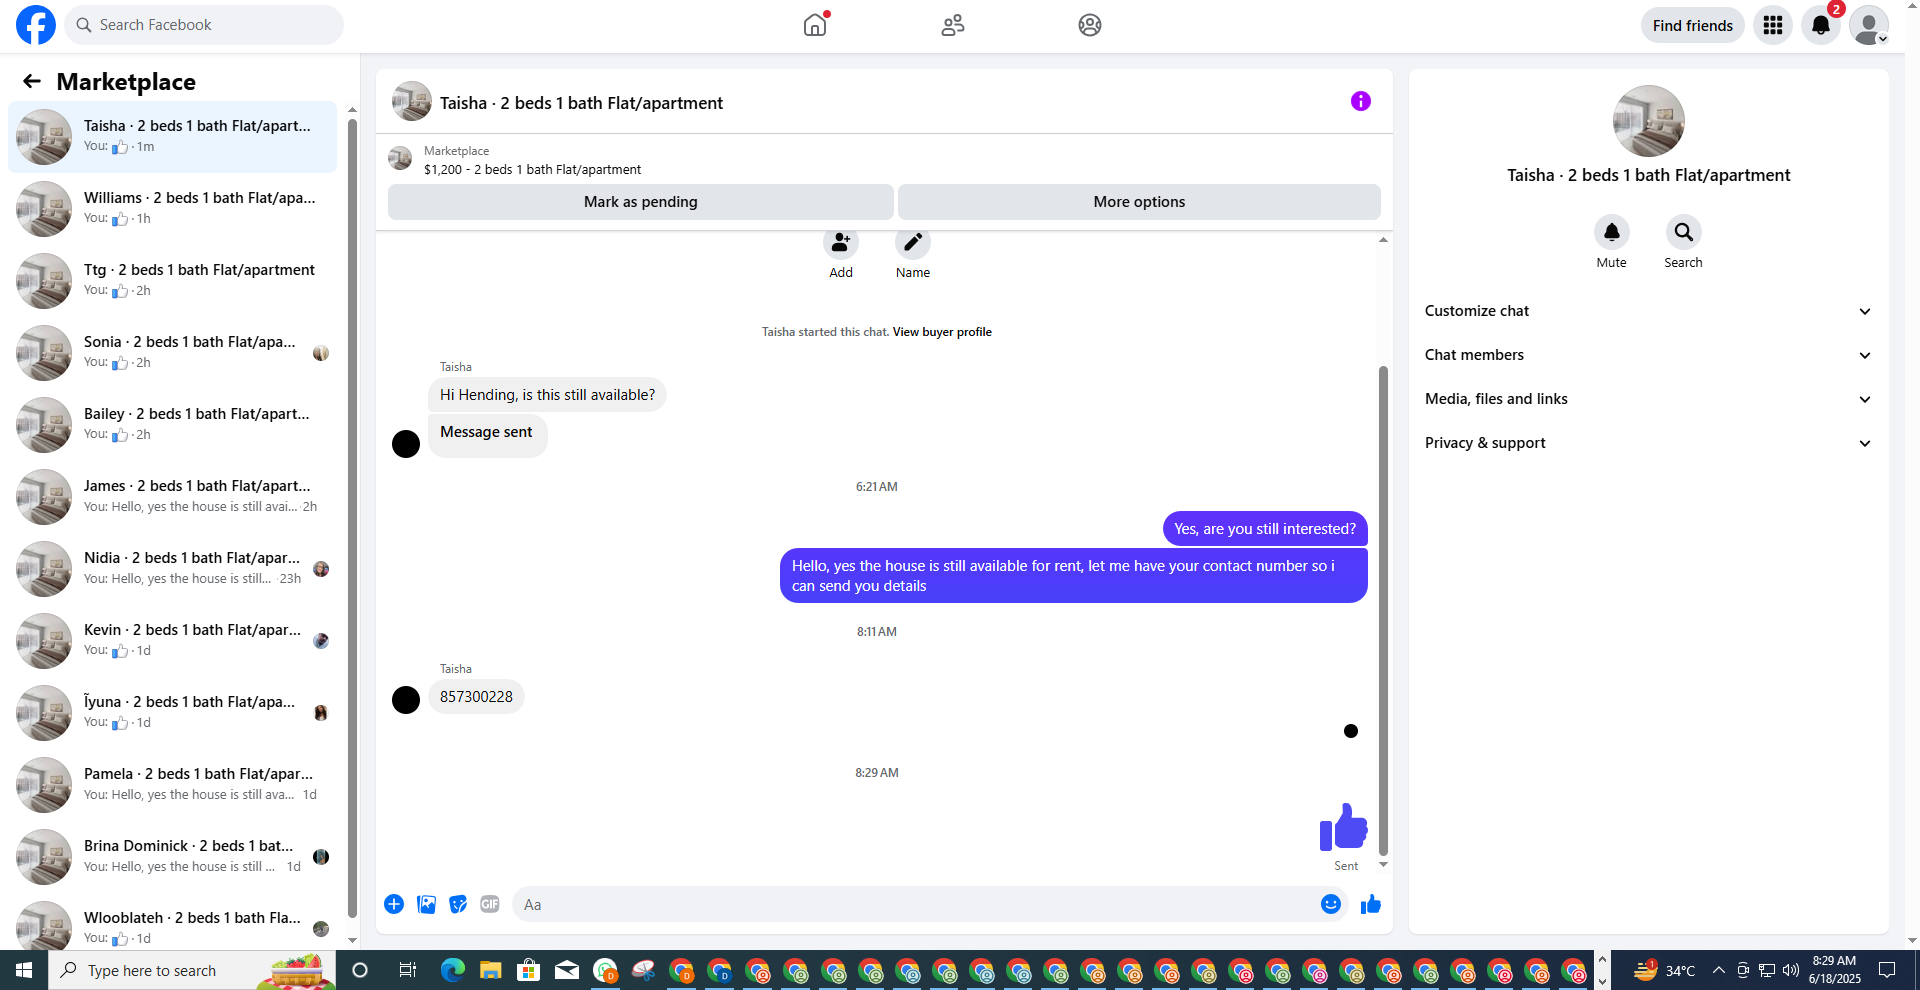
Task: Go back using the Marketplace back arrow
Action: point(32,82)
